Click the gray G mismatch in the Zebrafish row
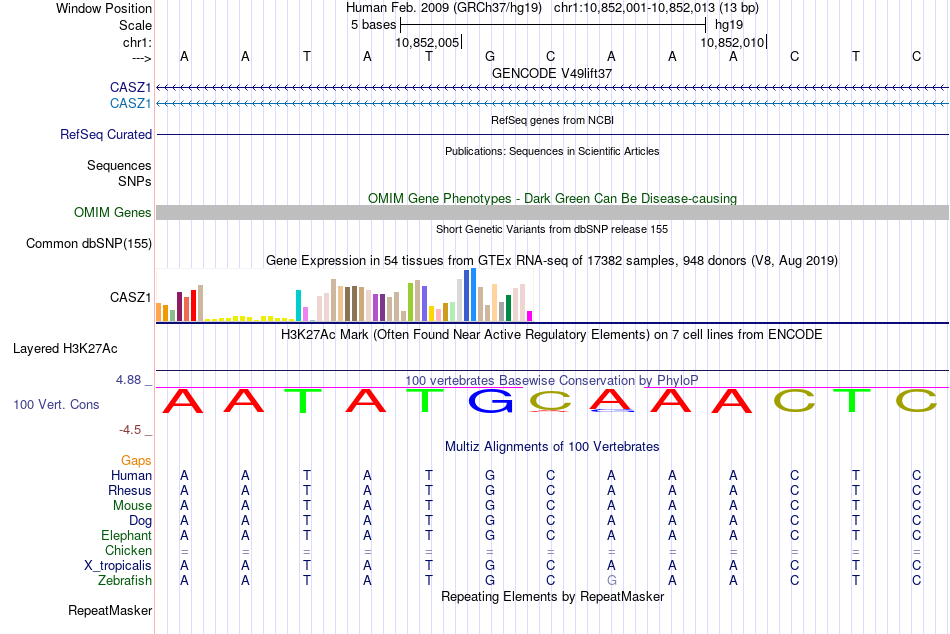Screen dimensions: 950x634 pos(612,581)
